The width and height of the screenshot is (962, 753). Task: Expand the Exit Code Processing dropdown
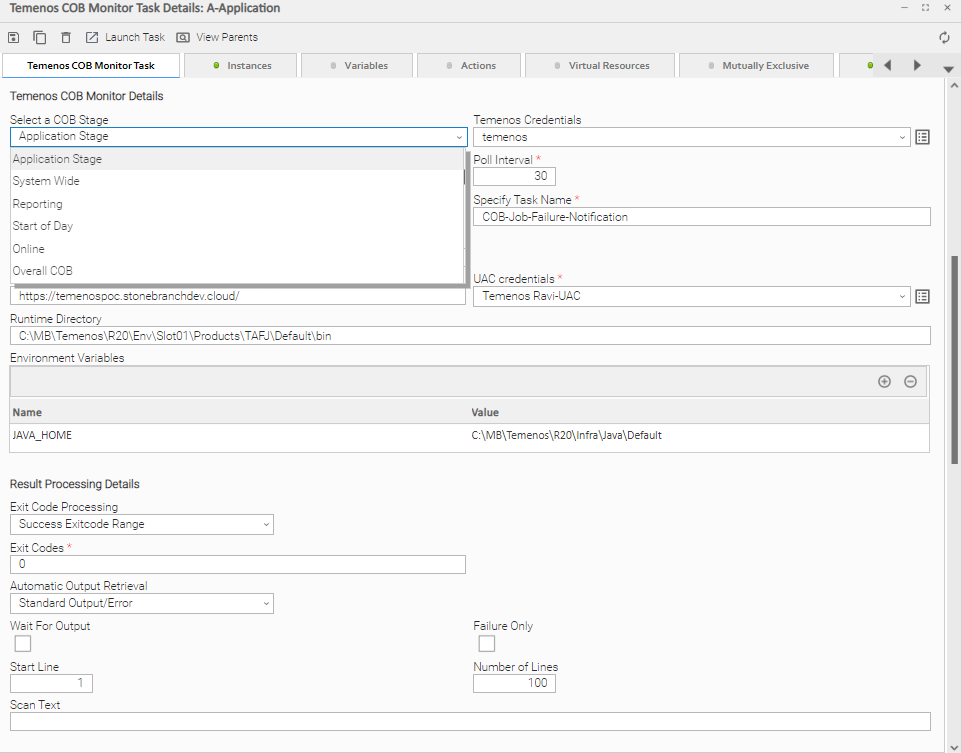pos(142,524)
